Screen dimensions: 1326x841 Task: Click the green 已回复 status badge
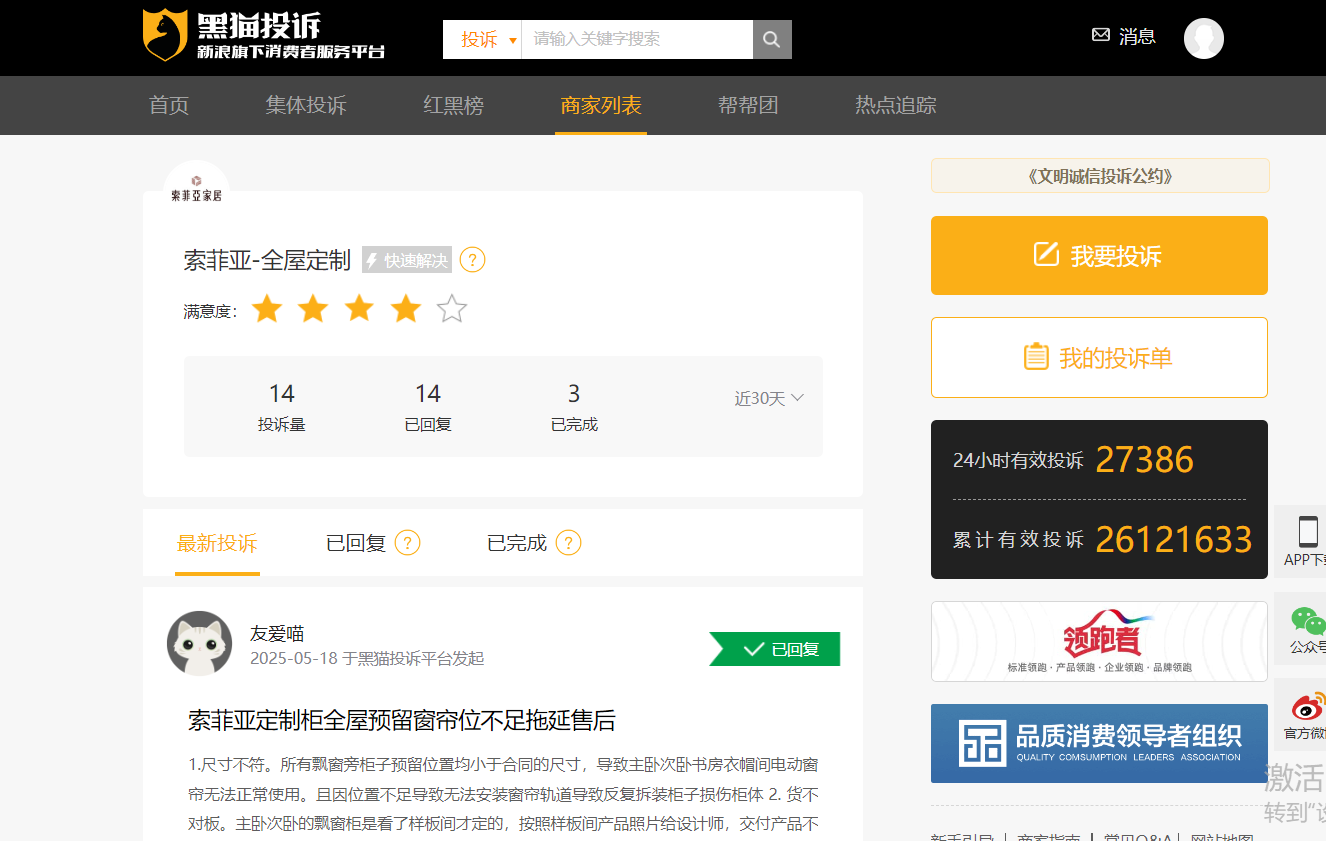coord(775,649)
